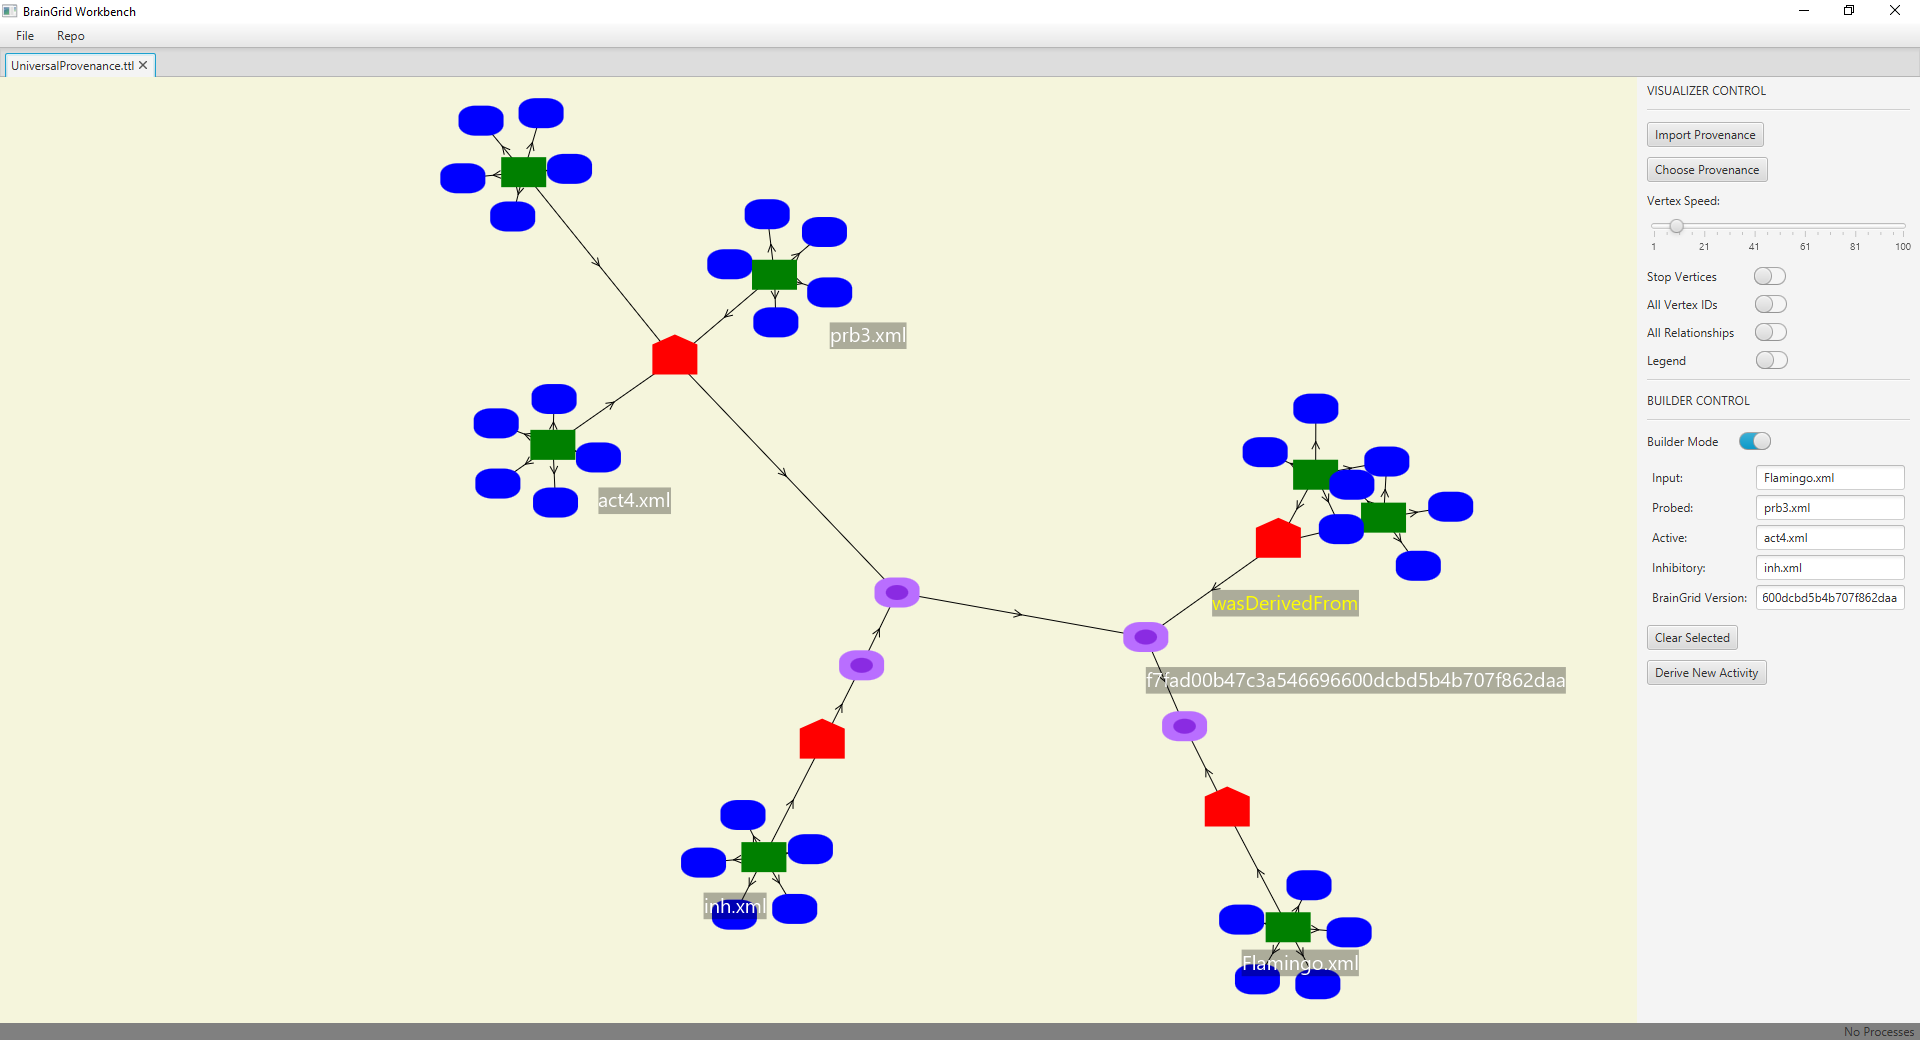Toggle Stop Vertices switch

click(x=1770, y=276)
